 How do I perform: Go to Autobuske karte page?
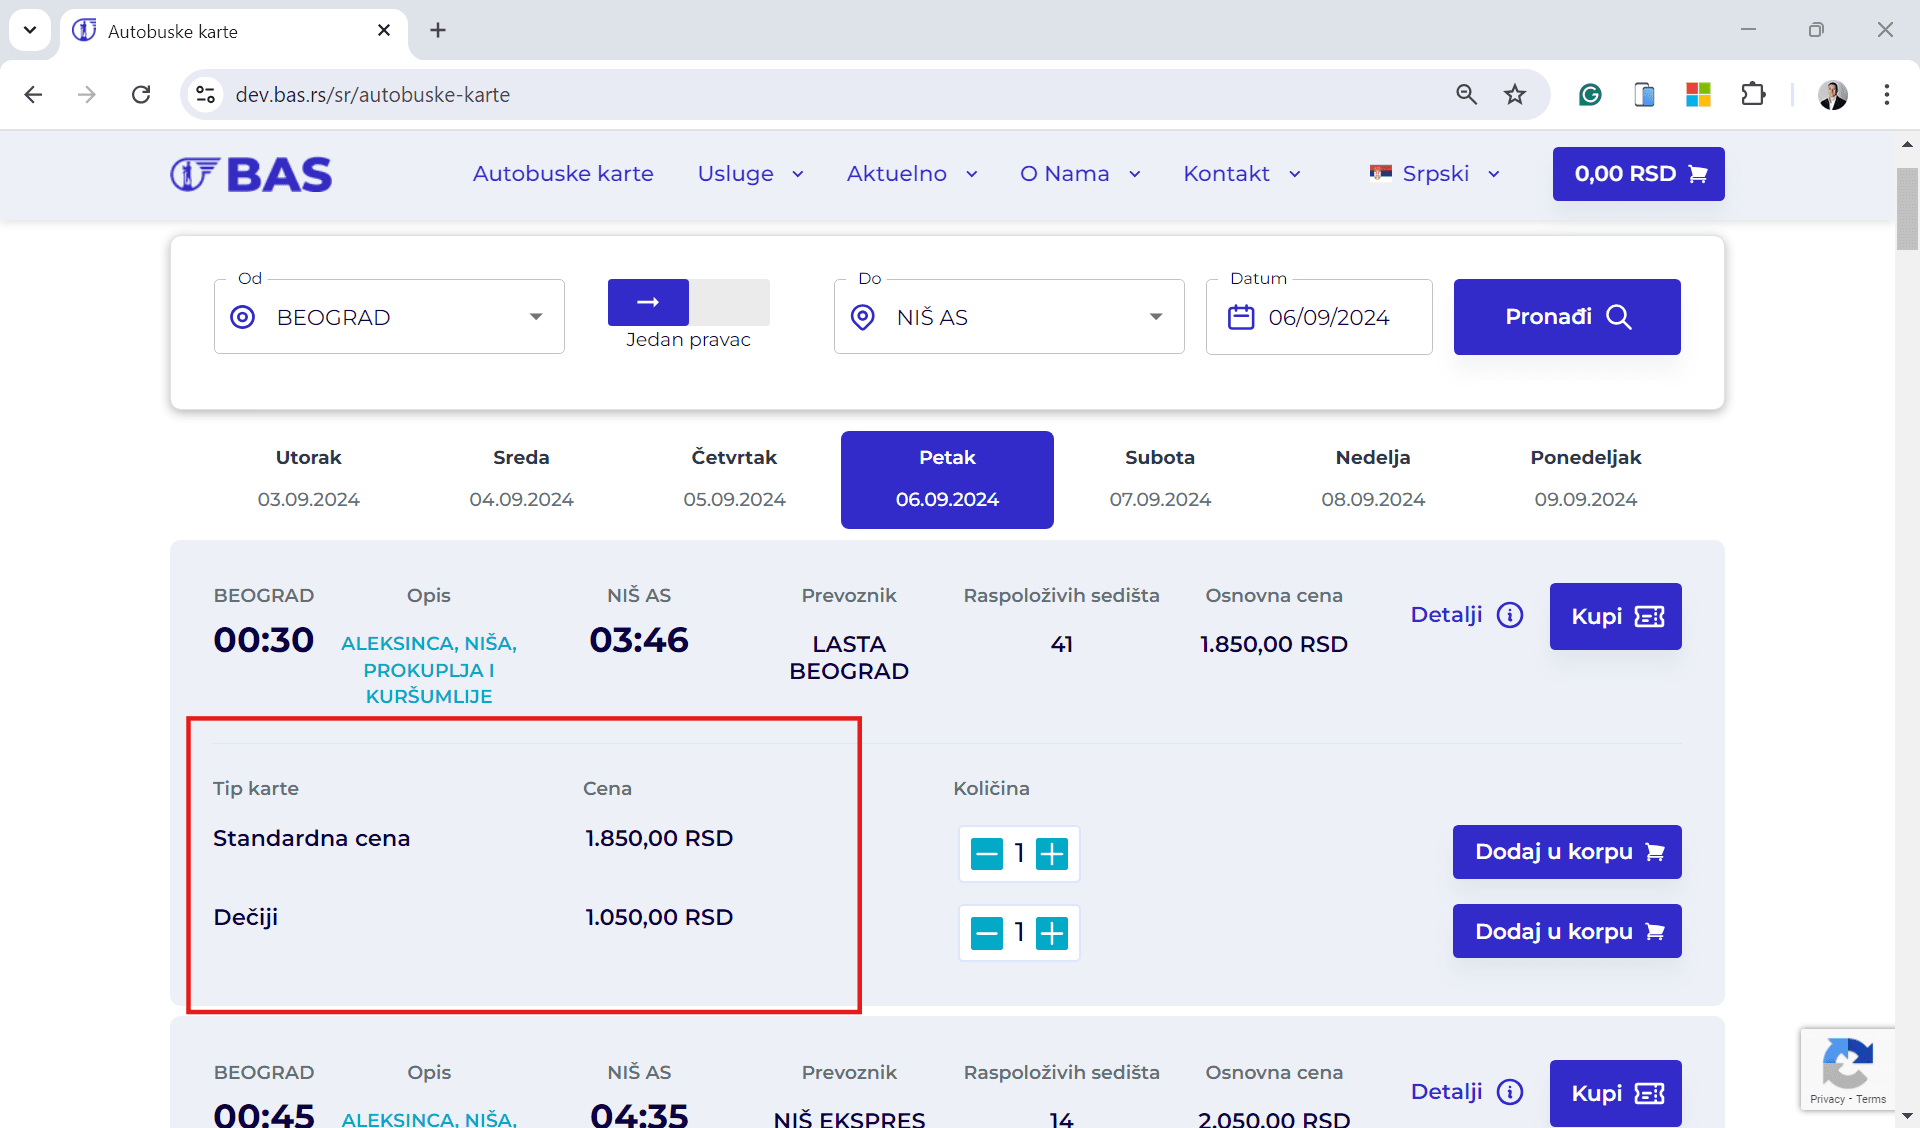click(x=563, y=174)
